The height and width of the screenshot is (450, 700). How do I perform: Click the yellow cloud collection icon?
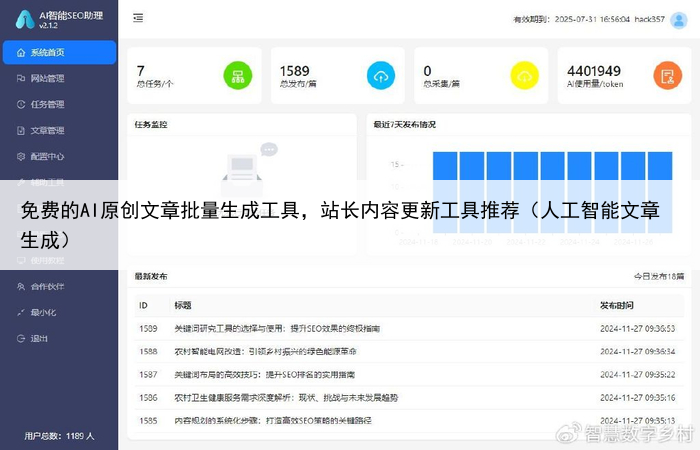click(524, 75)
